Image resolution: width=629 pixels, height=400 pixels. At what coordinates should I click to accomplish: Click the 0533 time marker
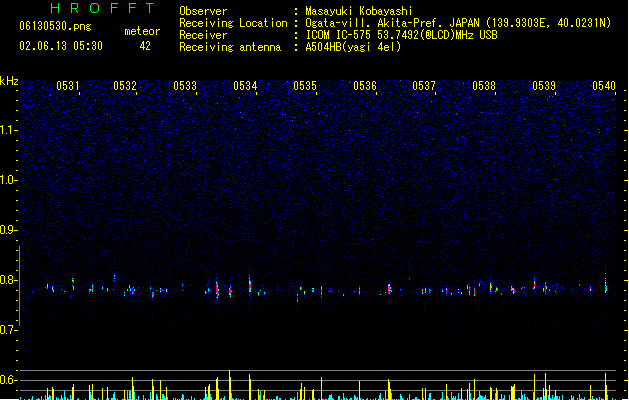[185, 85]
